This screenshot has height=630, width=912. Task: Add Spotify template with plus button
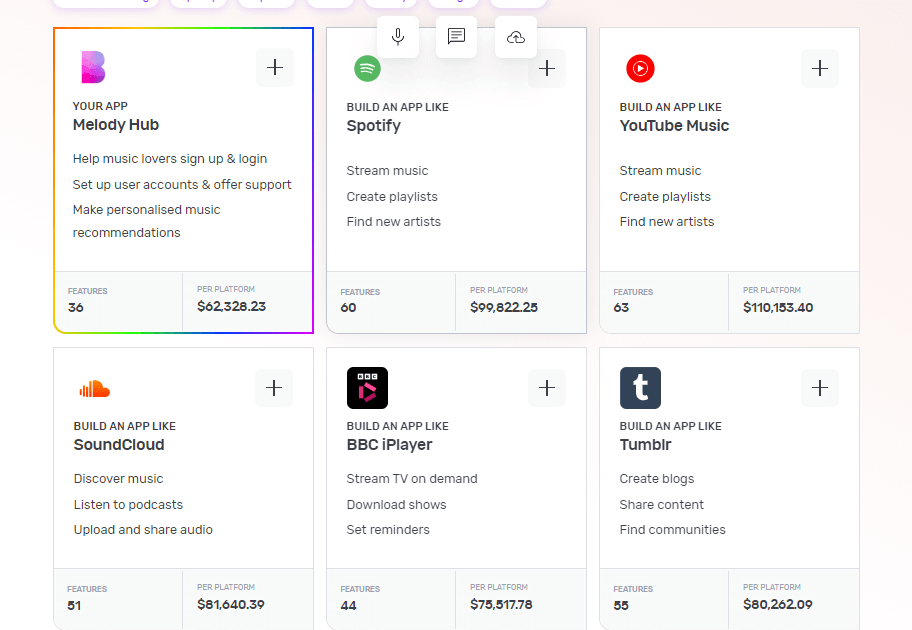pos(547,69)
